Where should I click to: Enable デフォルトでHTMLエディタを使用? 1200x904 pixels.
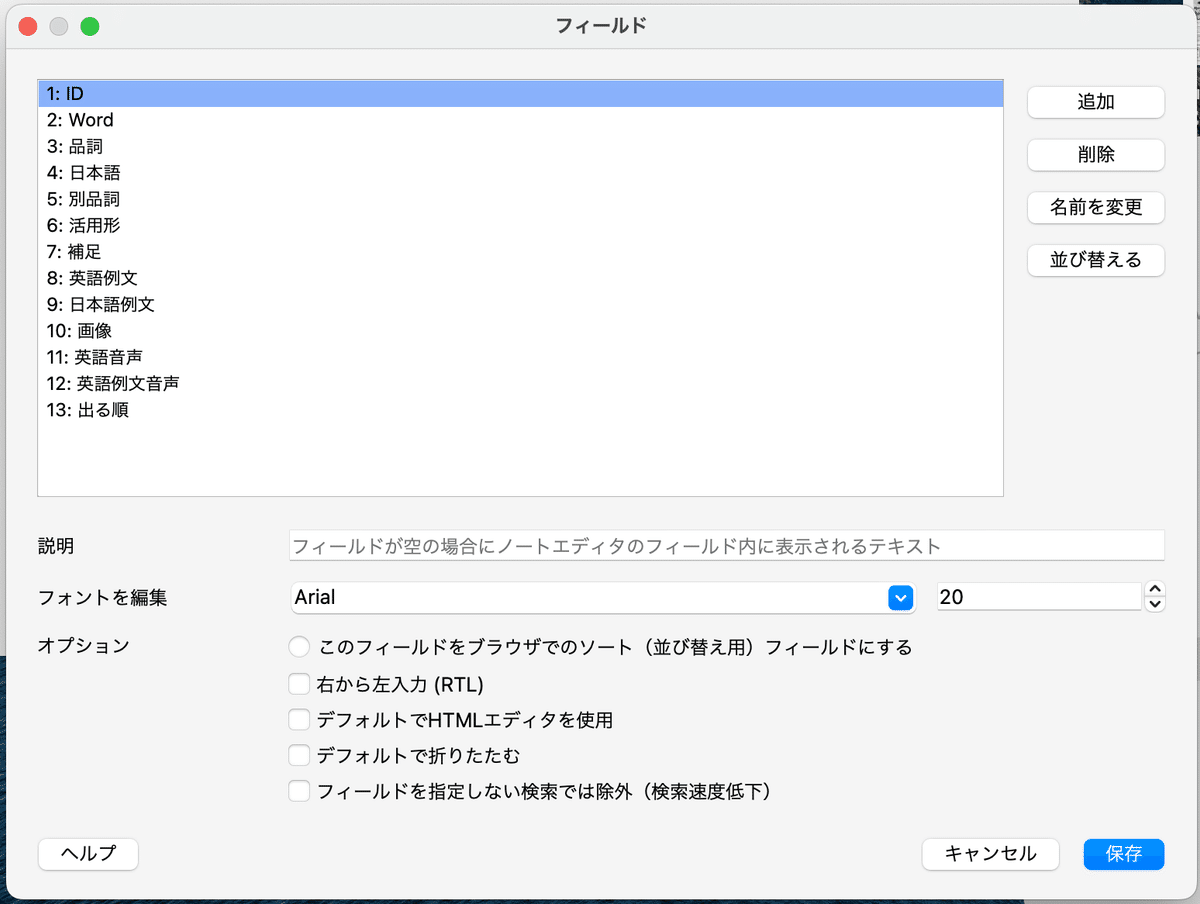pos(299,719)
